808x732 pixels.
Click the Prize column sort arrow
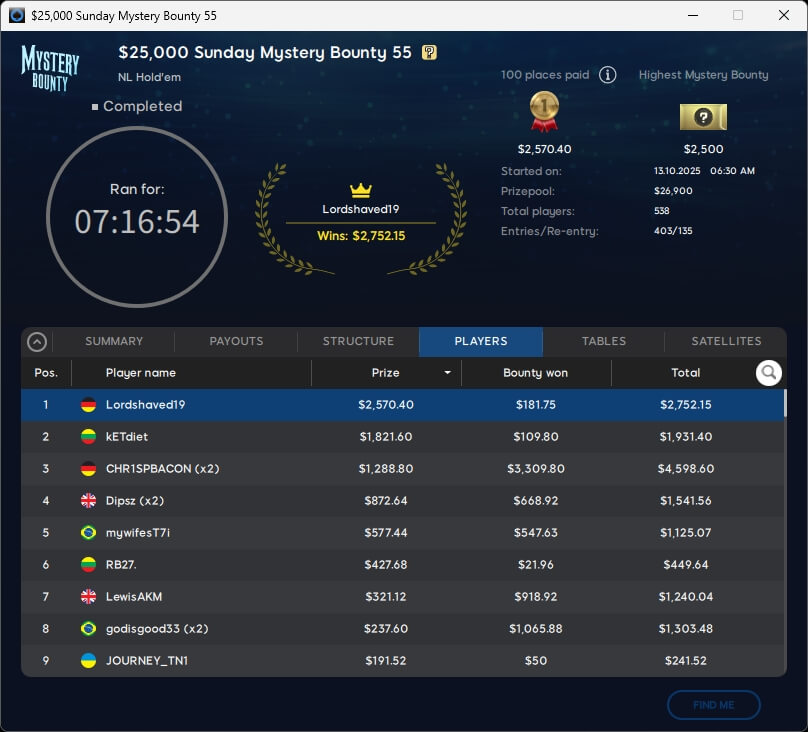[447, 373]
